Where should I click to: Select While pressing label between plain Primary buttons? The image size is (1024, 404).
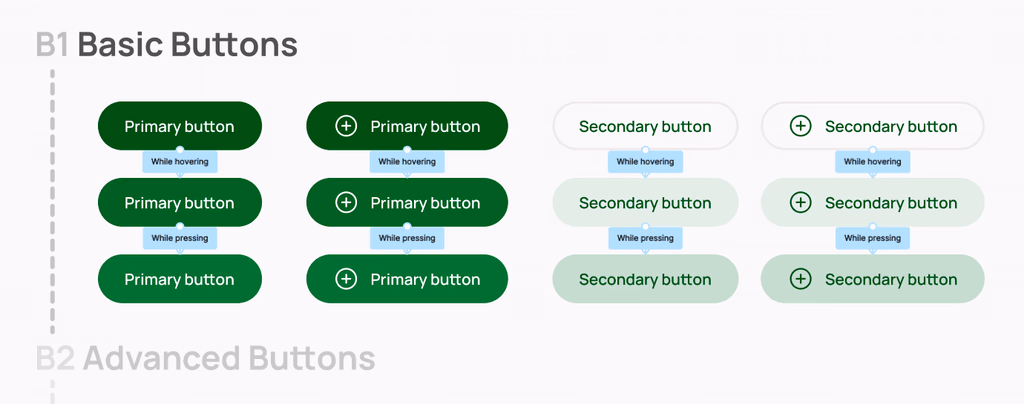tap(180, 238)
